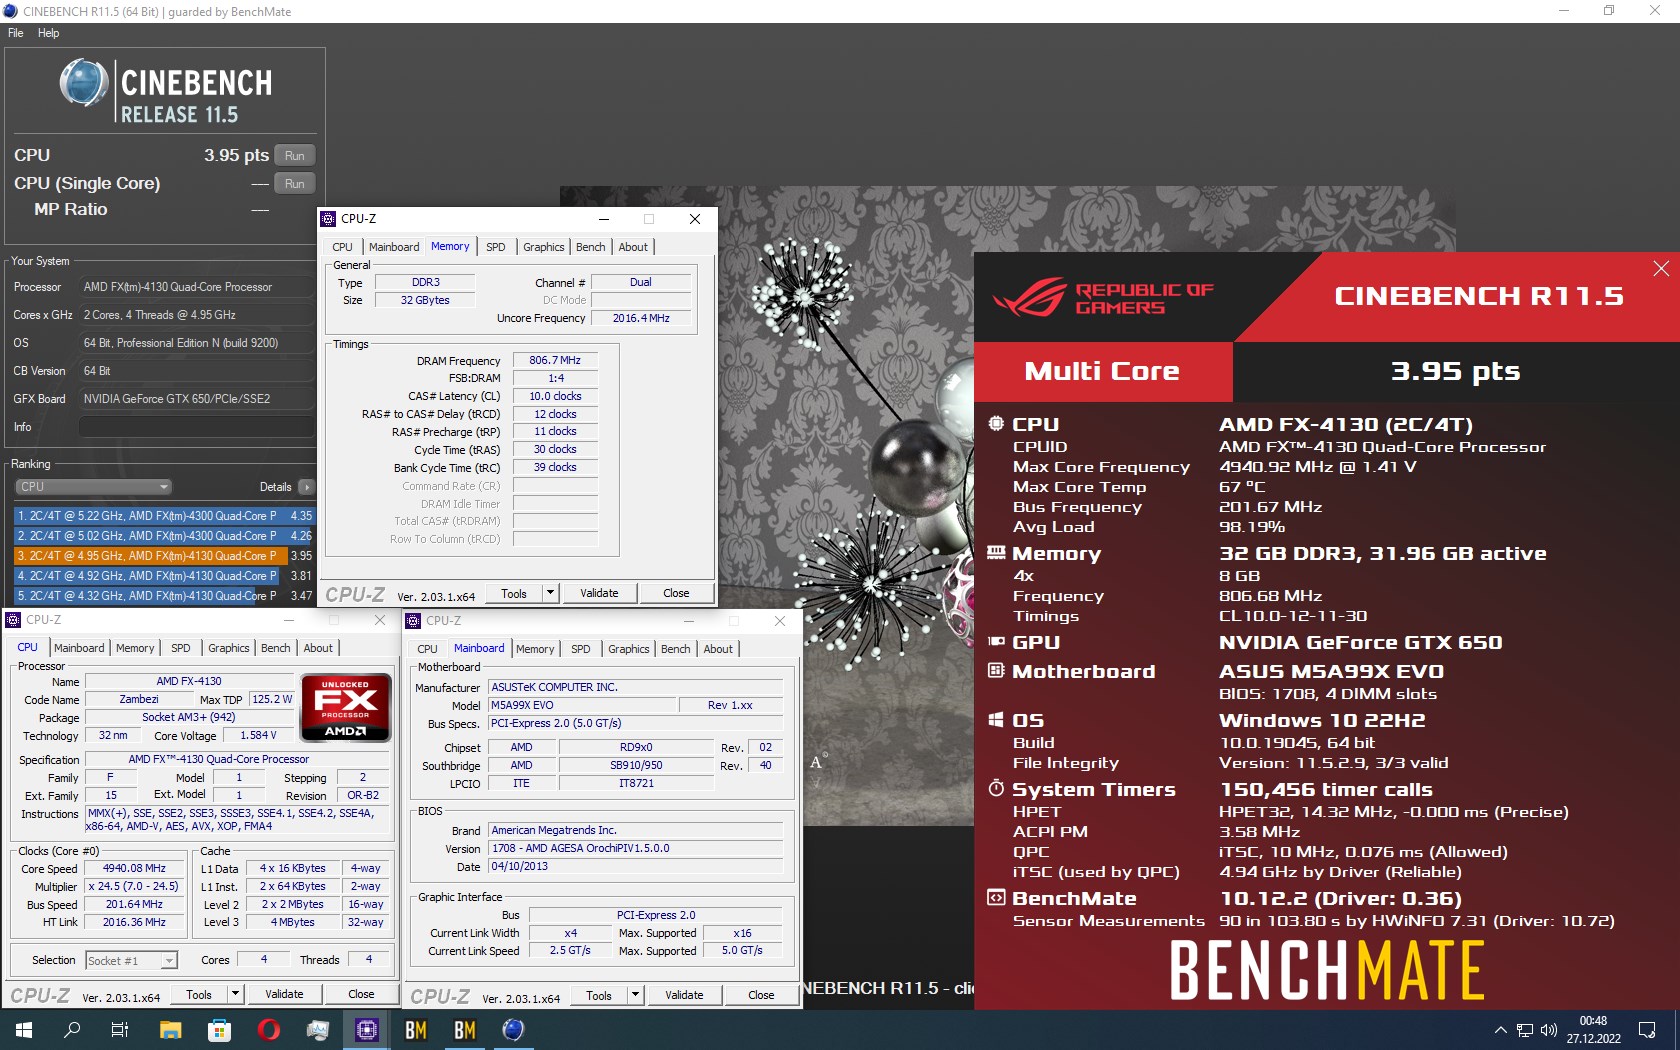This screenshot has height=1050, width=1680.
Task: Switch to Cinebench taskbar icon
Action: click(x=513, y=1030)
